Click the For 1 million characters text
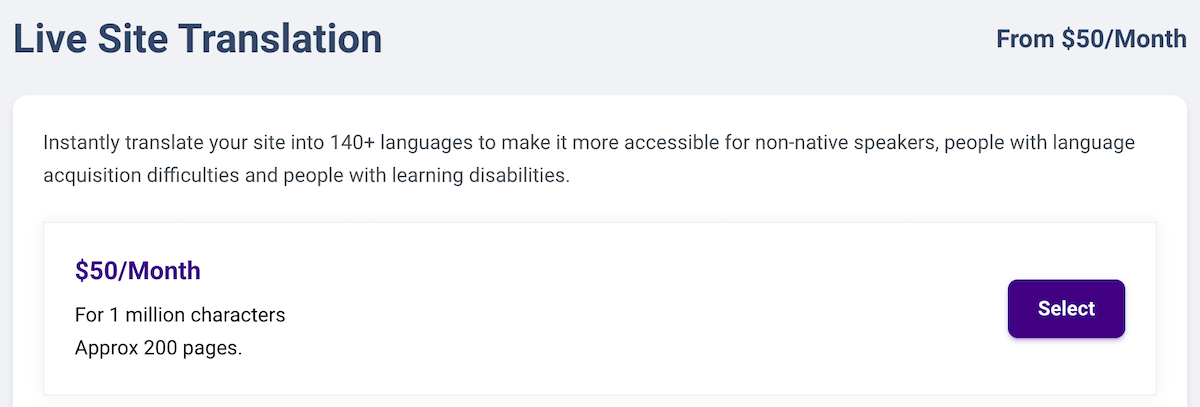The width and height of the screenshot is (1200, 407). [x=180, y=315]
